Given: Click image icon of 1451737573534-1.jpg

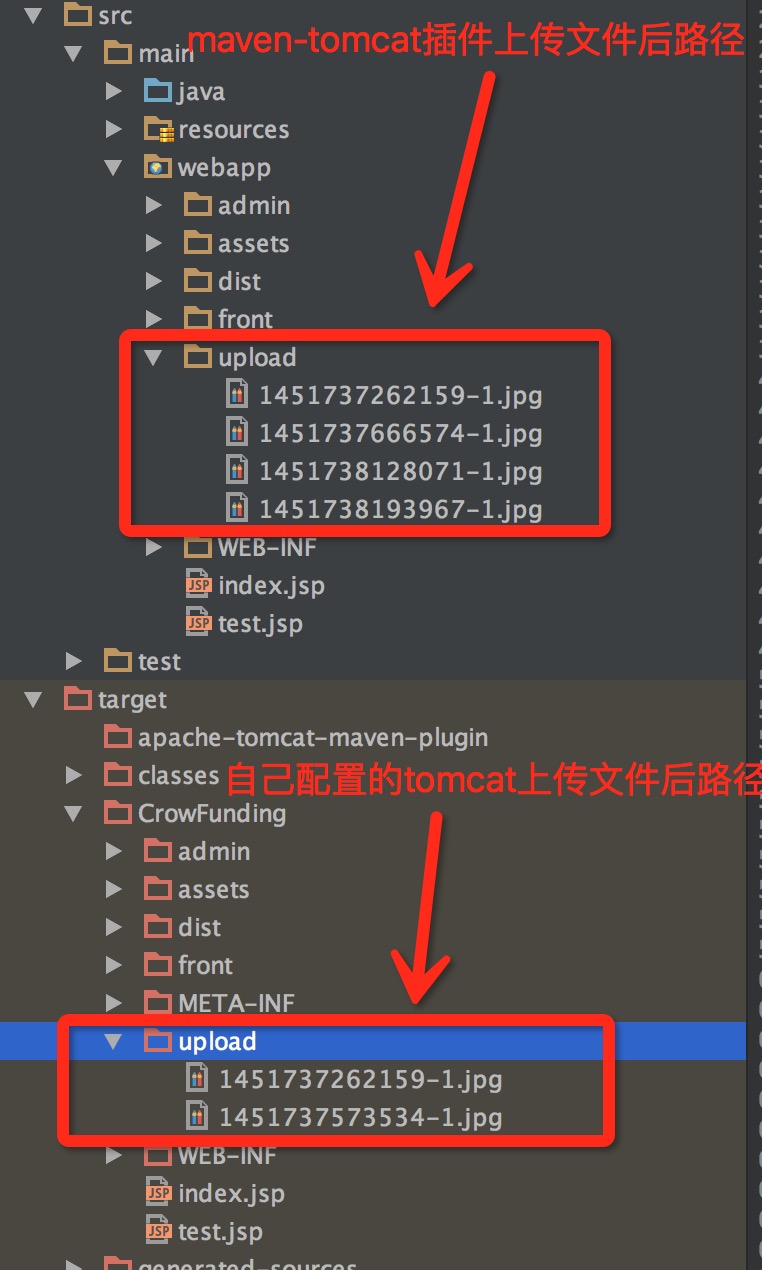Looking at the screenshot, I should point(196,1117).
